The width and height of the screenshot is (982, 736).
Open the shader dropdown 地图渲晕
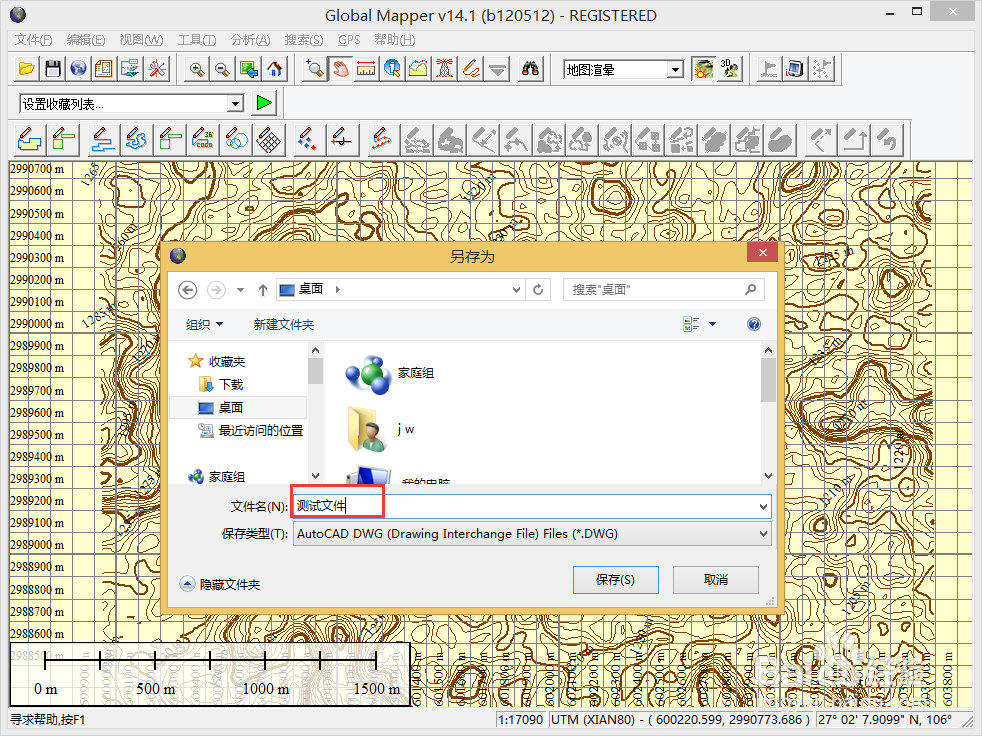click(675, 69)
